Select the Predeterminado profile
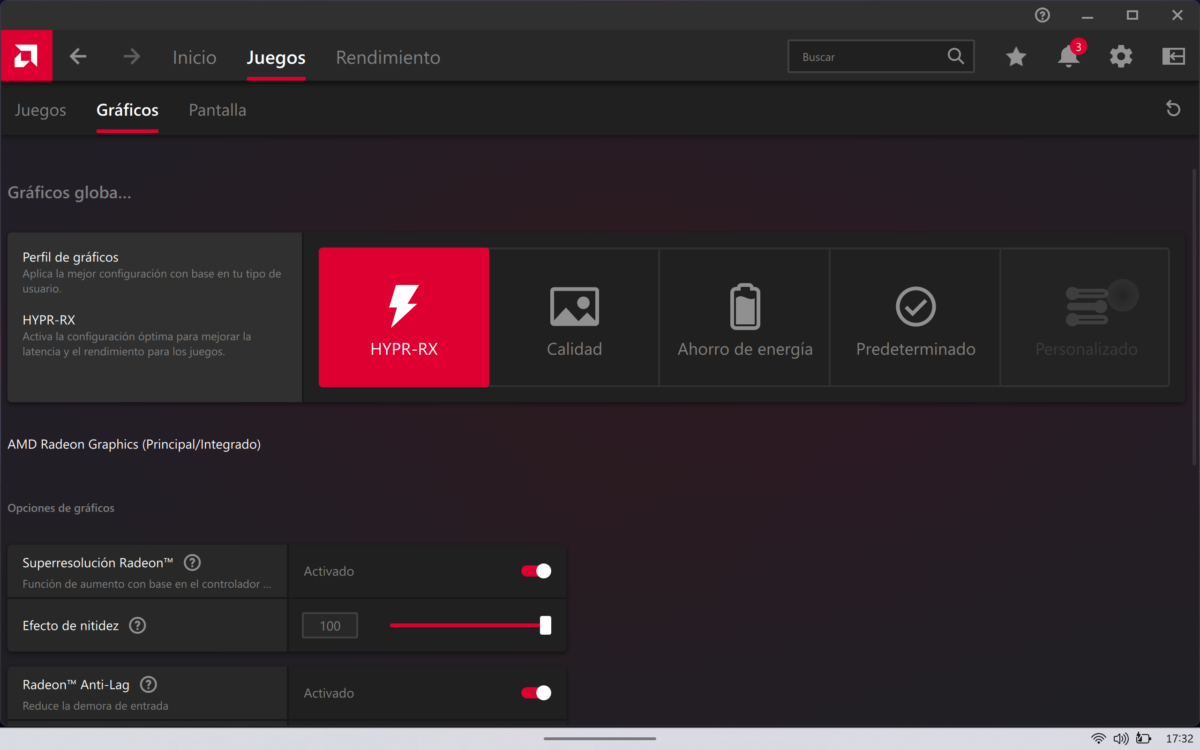Viewport: 1200px width, 750px height. coord(915,317)
